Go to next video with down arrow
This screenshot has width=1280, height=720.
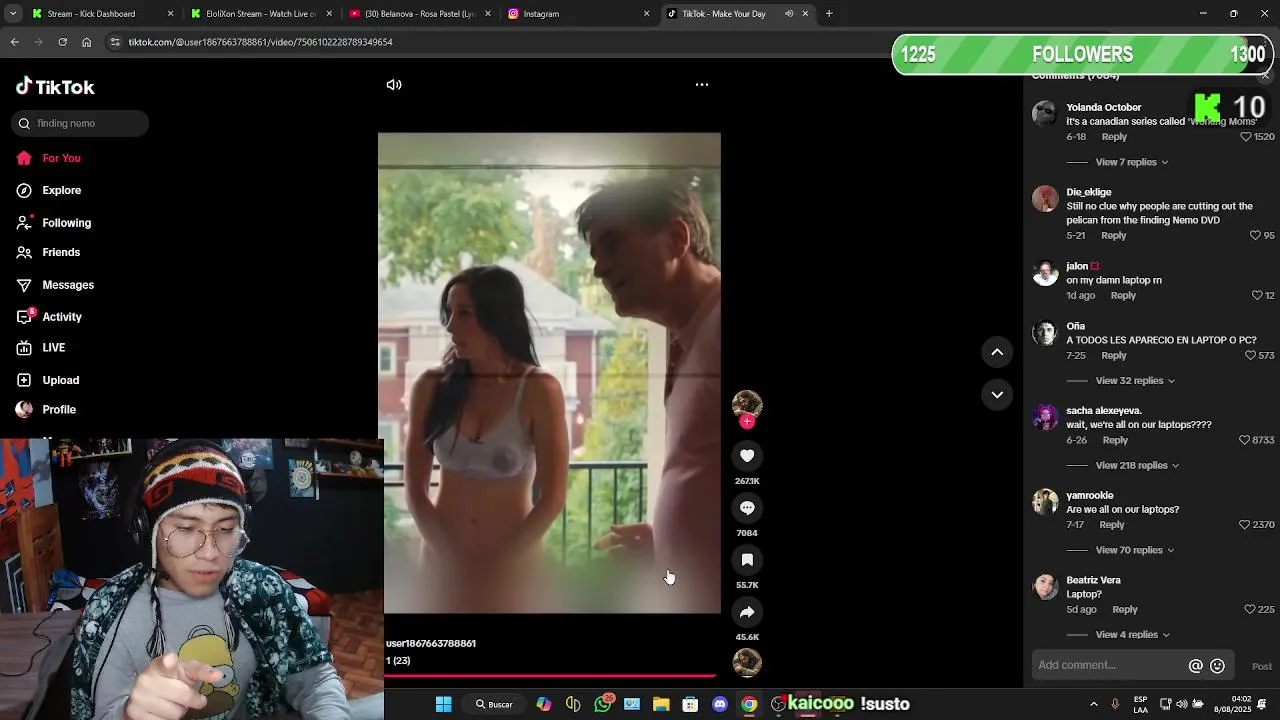[x=997, y=395]
